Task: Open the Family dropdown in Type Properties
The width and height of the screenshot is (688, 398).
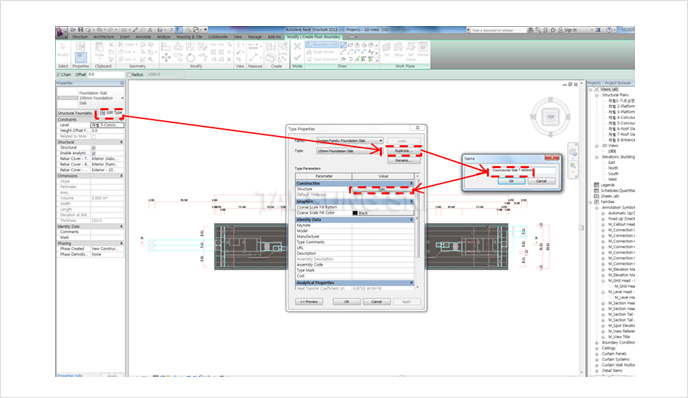Action: (380, 140)
